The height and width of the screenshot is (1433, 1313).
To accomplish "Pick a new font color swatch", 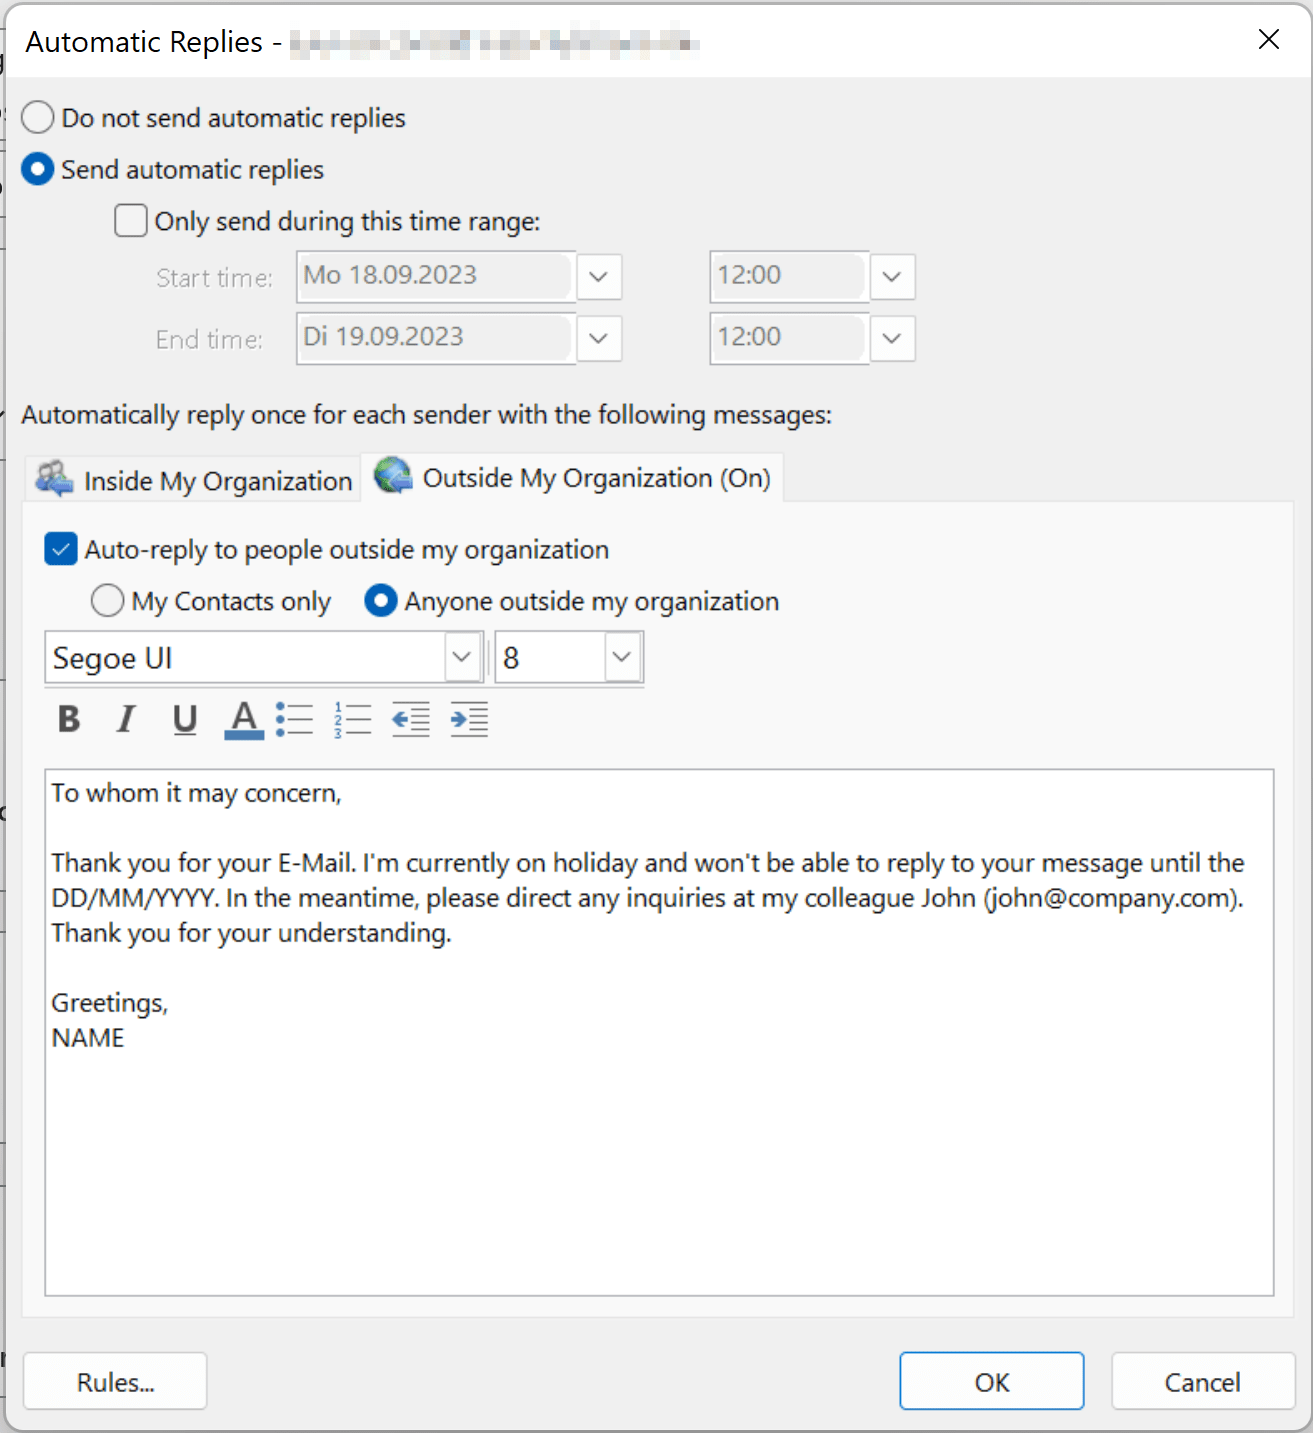I will [243, 734].
